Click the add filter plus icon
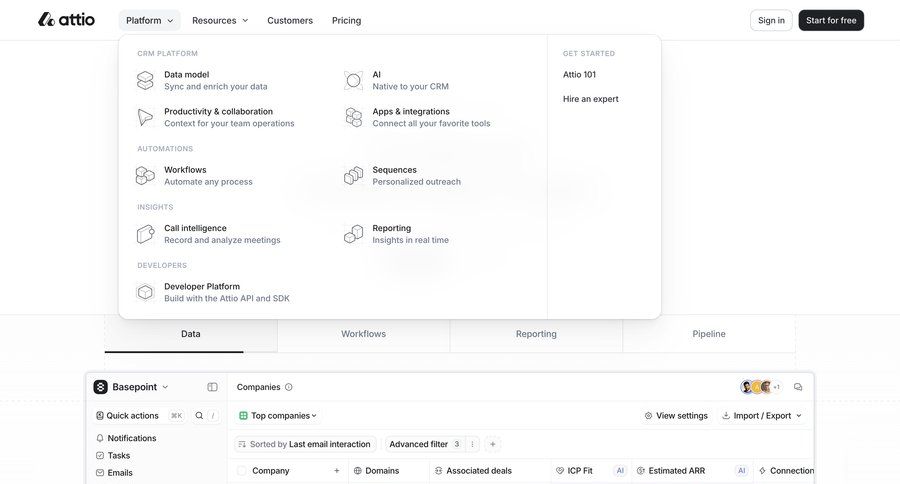 492,444
